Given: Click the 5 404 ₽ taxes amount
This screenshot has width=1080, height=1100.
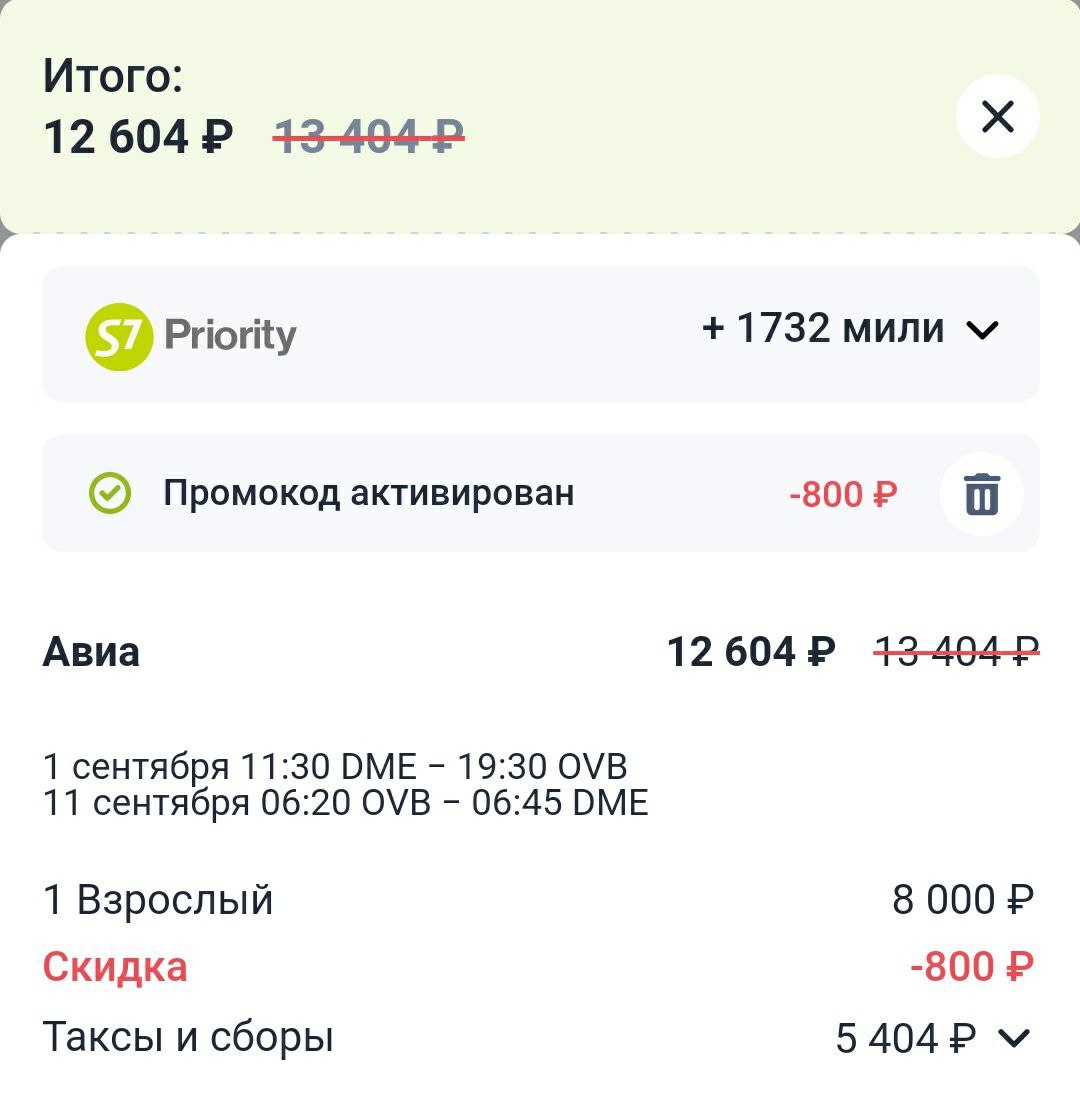Looking at the screenshot, I should tap(905, 1038).
